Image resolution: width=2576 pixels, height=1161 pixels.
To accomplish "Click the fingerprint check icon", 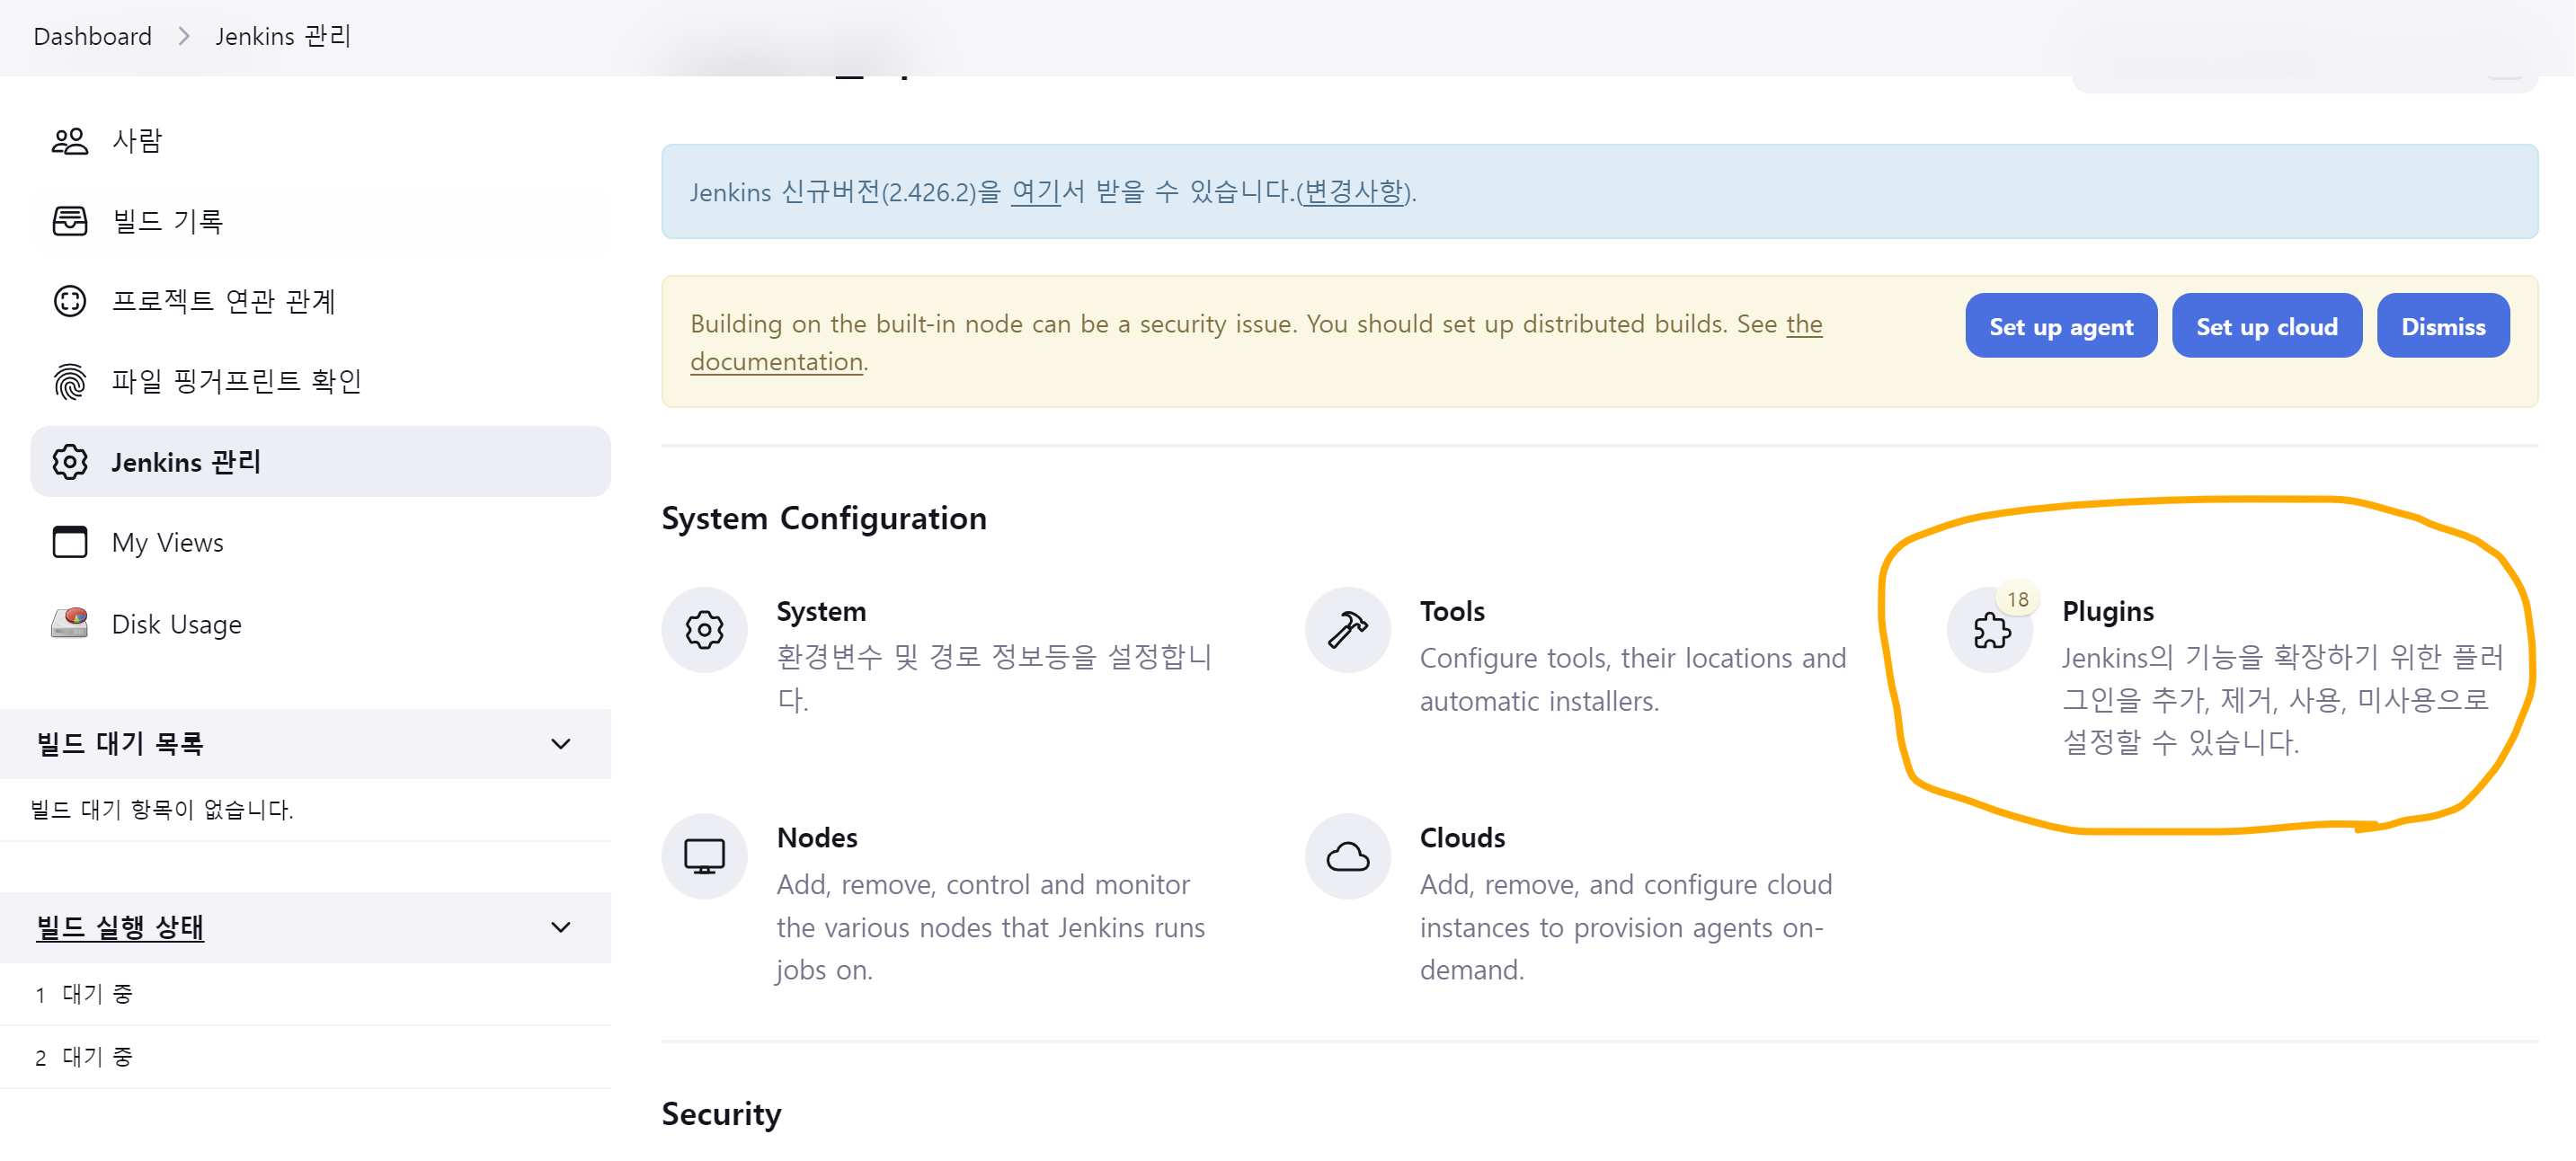I will pos(70,381).
